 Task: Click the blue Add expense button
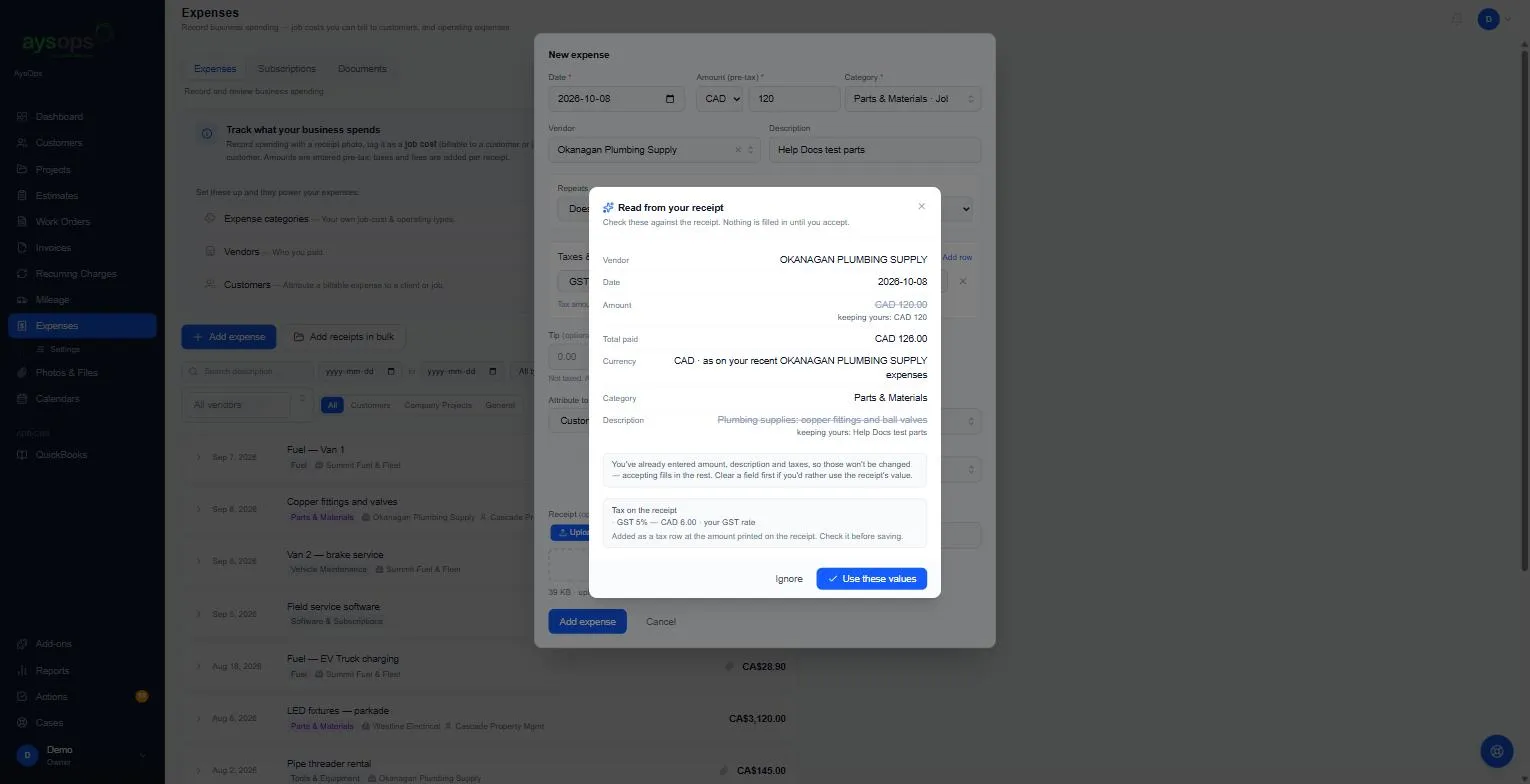pyautogui.click(x=229, y=337)
